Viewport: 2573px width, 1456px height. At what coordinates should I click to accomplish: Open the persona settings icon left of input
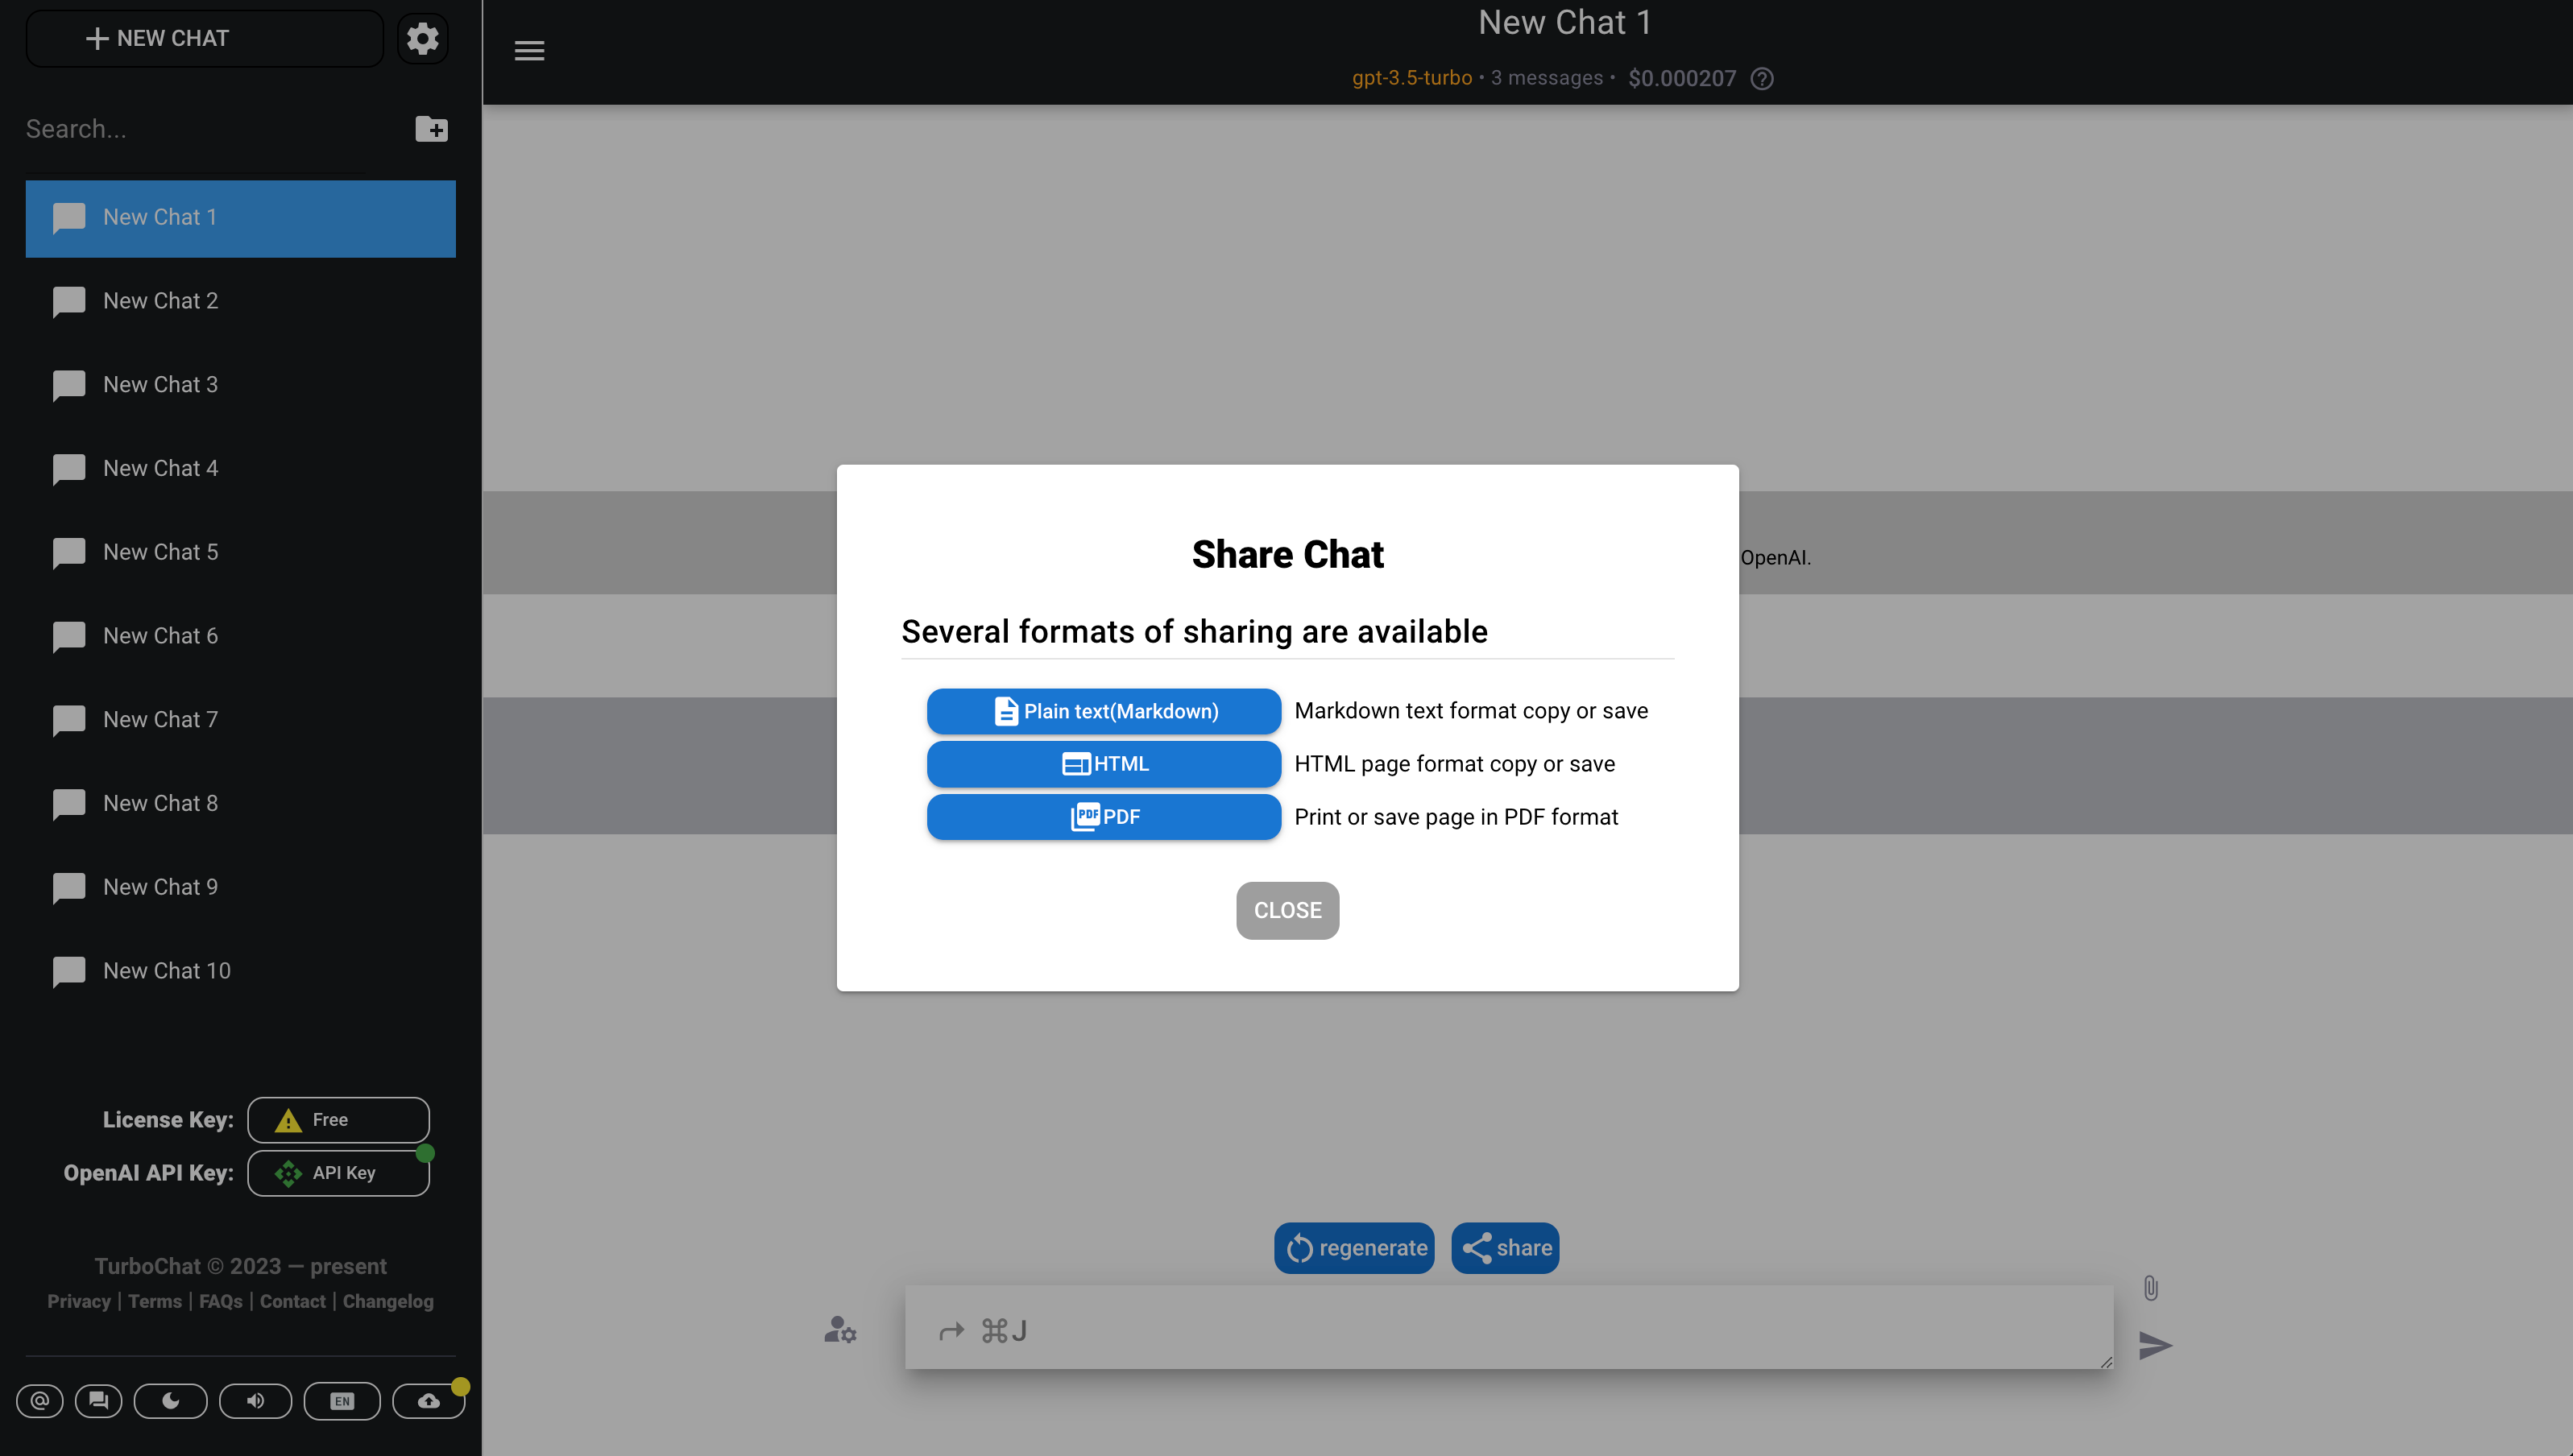840,1330
